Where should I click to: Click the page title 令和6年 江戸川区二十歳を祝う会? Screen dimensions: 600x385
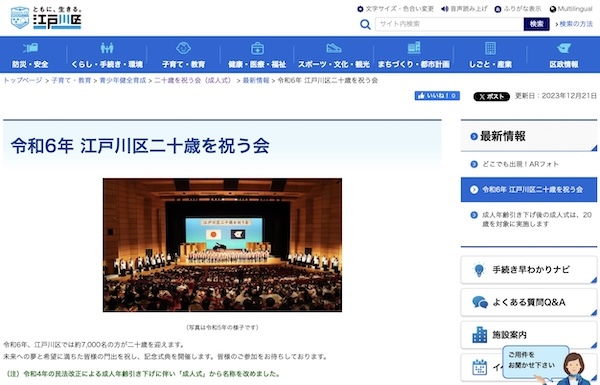(x=140, y=146)
